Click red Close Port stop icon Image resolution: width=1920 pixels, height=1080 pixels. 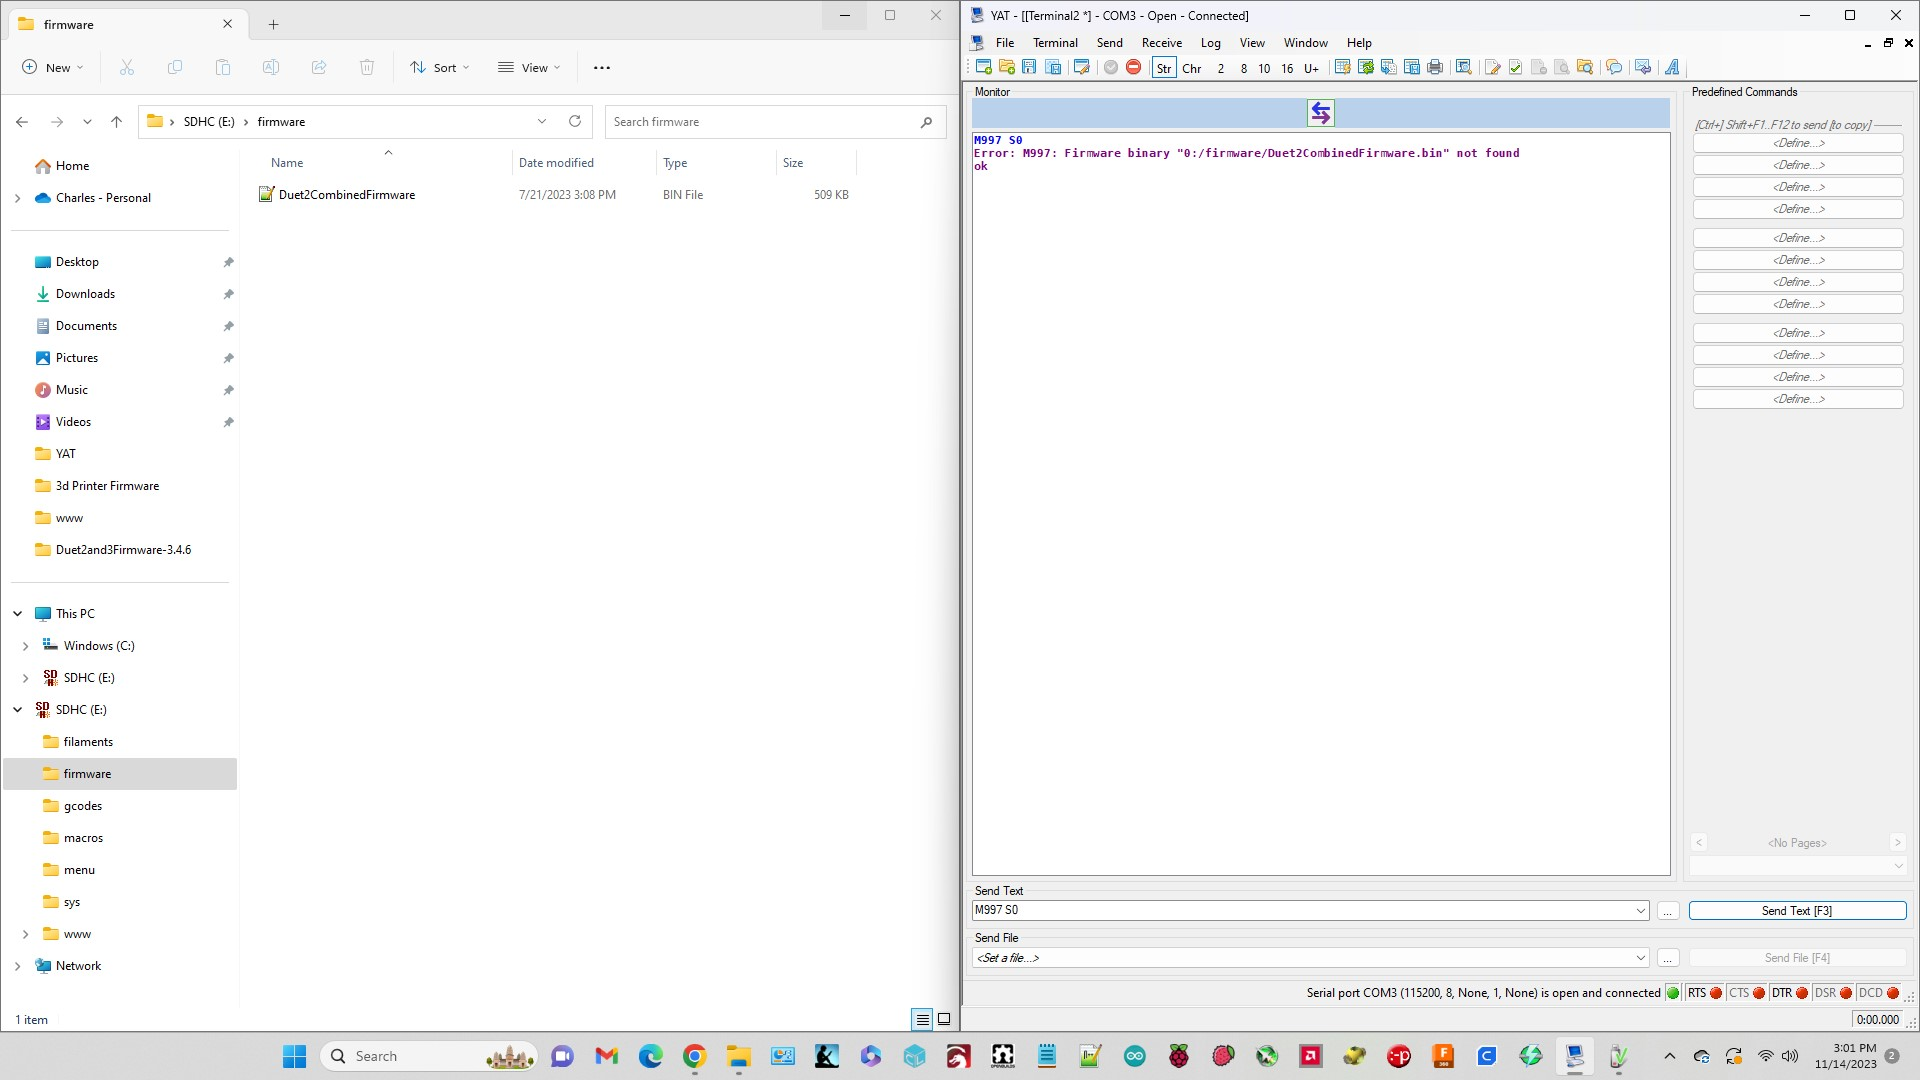pos(1134,67)
